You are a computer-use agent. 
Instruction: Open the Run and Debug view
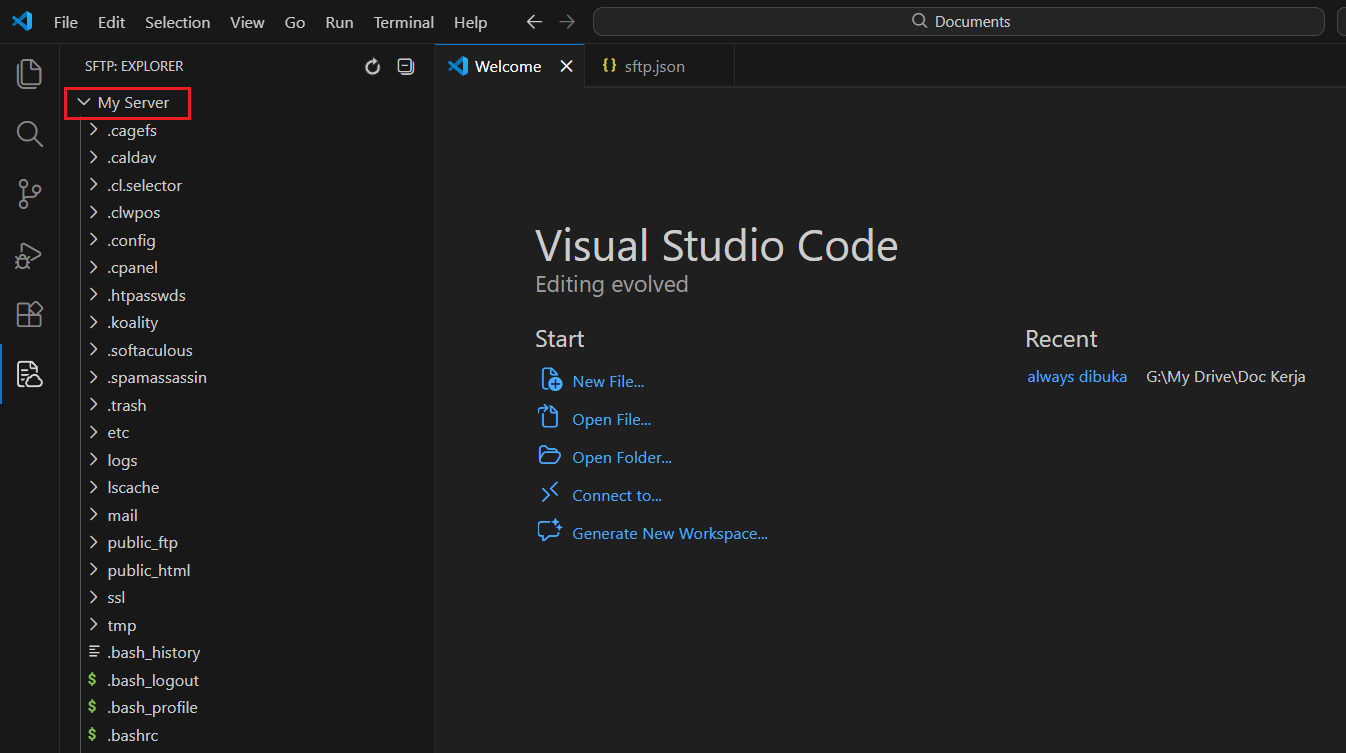30,255
